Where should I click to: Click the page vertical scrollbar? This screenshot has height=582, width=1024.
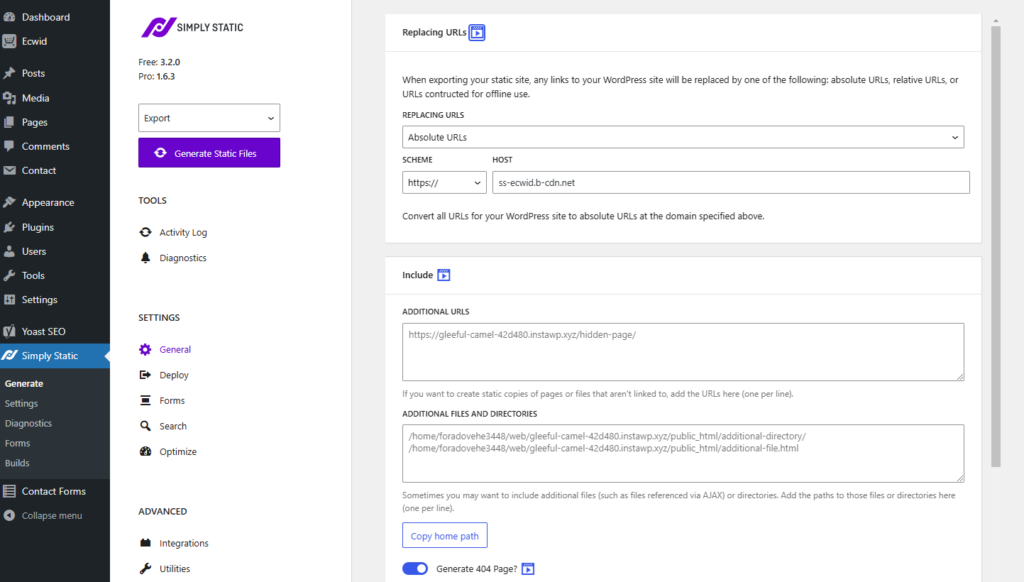[995, 246]
